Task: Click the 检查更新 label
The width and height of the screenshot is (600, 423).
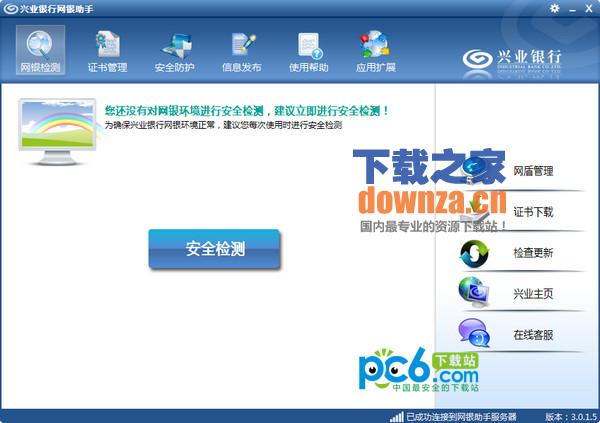Action: [x=533, y=253]
